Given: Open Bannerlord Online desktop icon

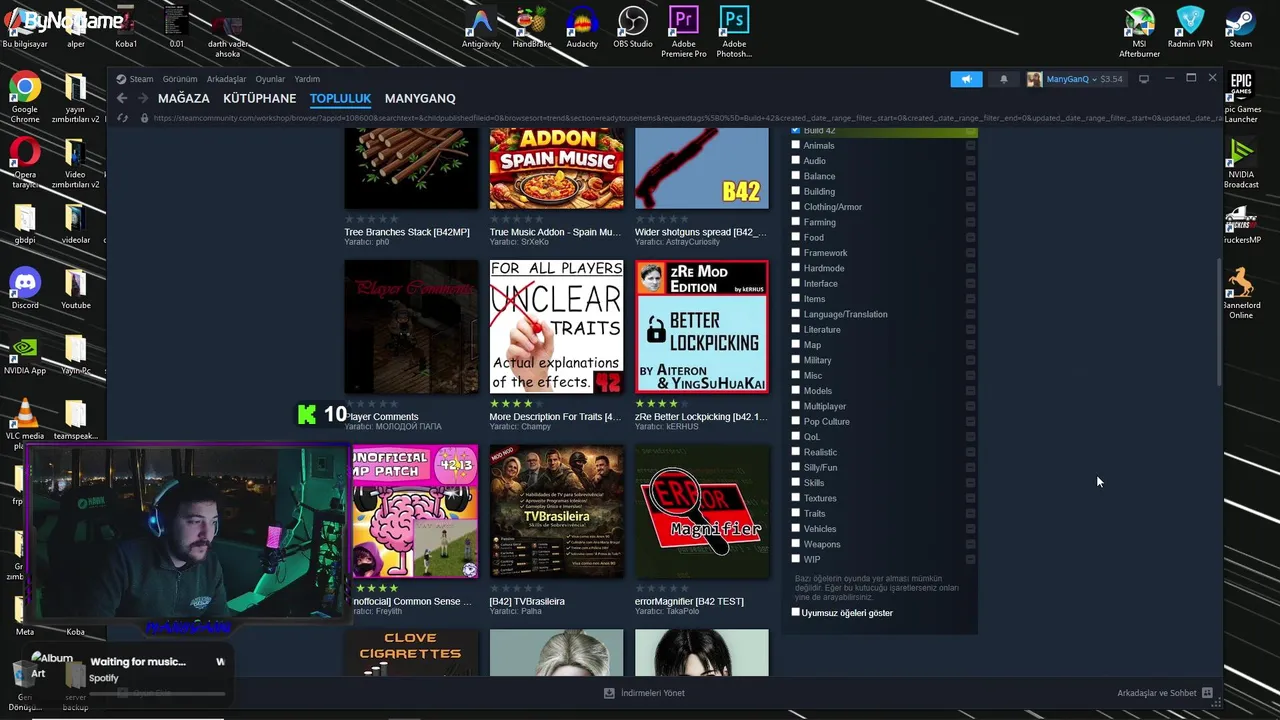Looking at the screenshot, I should click(x=1241, y=293).
